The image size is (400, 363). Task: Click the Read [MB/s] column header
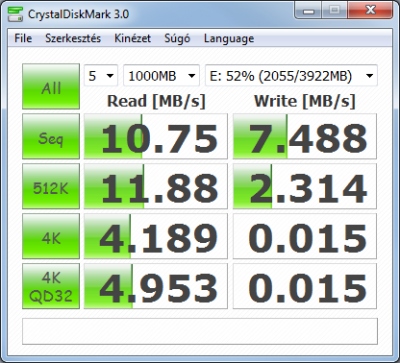point(156,101)
